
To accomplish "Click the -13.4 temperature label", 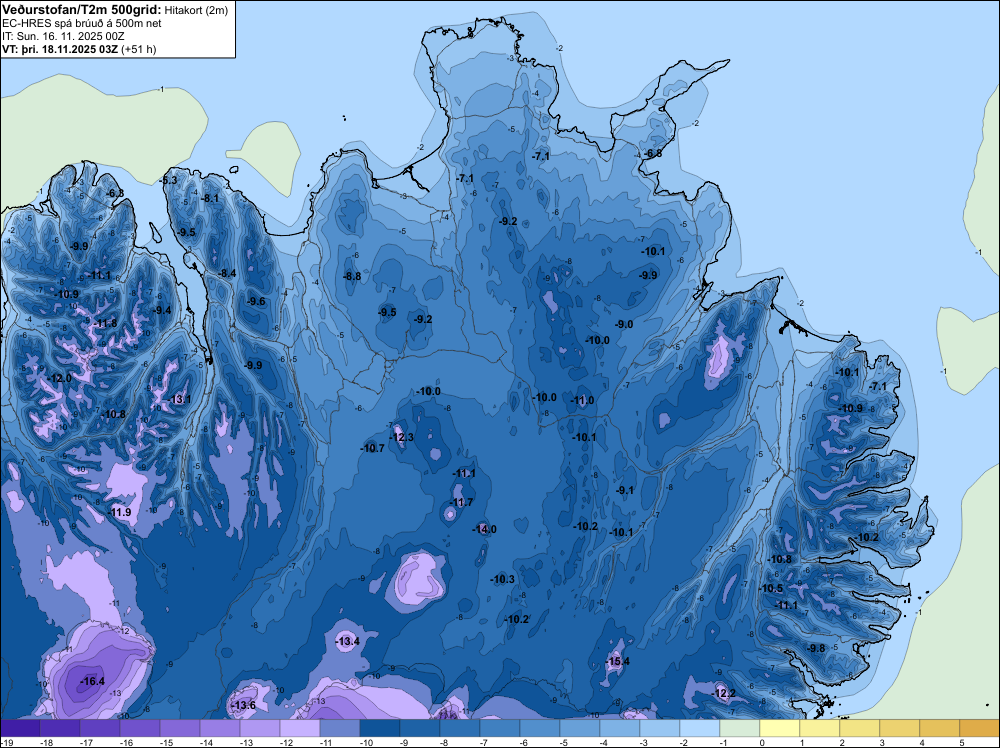I will [x=348, y=642].
